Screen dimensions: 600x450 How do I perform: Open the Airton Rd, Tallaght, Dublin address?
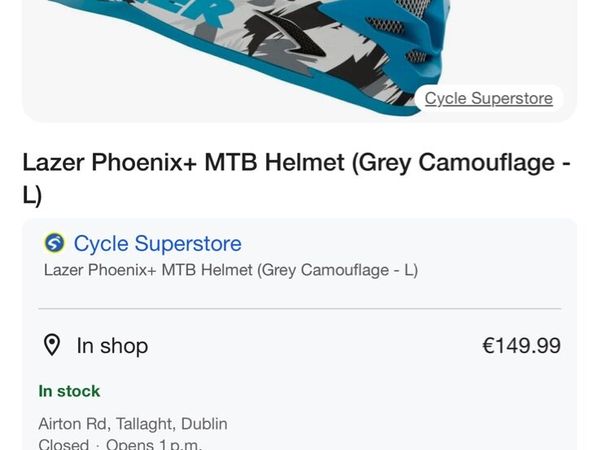(x=132, y=423)
